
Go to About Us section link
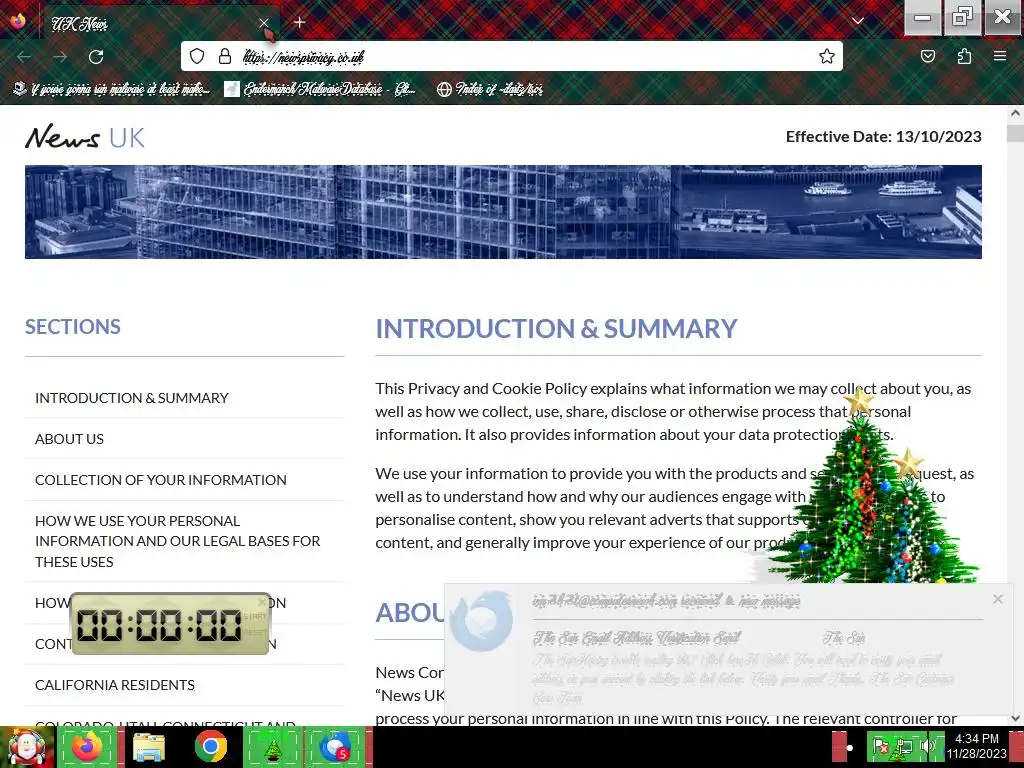coord(69,439)
